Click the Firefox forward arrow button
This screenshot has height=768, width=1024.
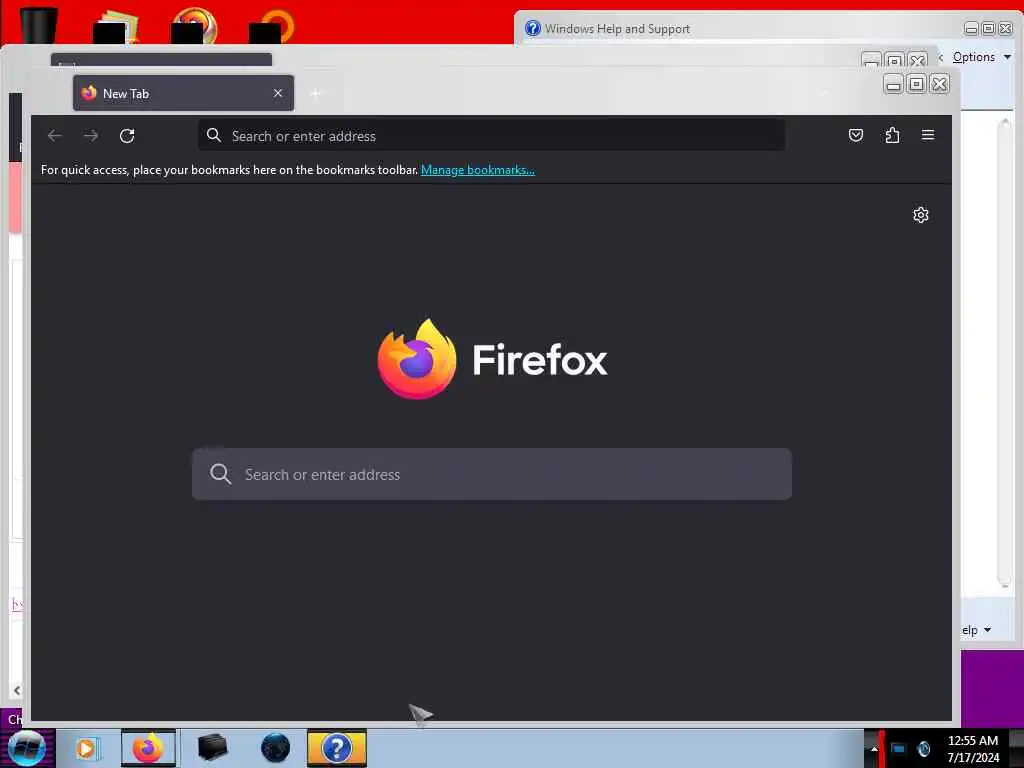point(91,136)
